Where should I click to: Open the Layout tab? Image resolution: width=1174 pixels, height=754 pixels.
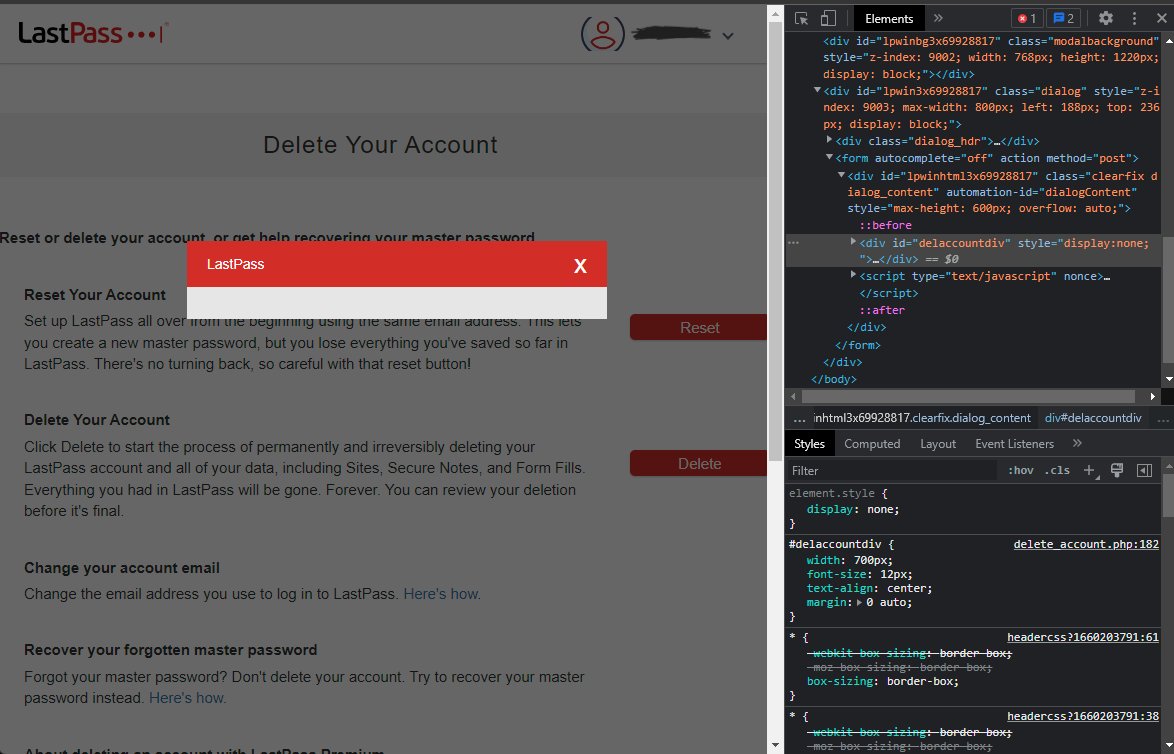coord(937,444)
